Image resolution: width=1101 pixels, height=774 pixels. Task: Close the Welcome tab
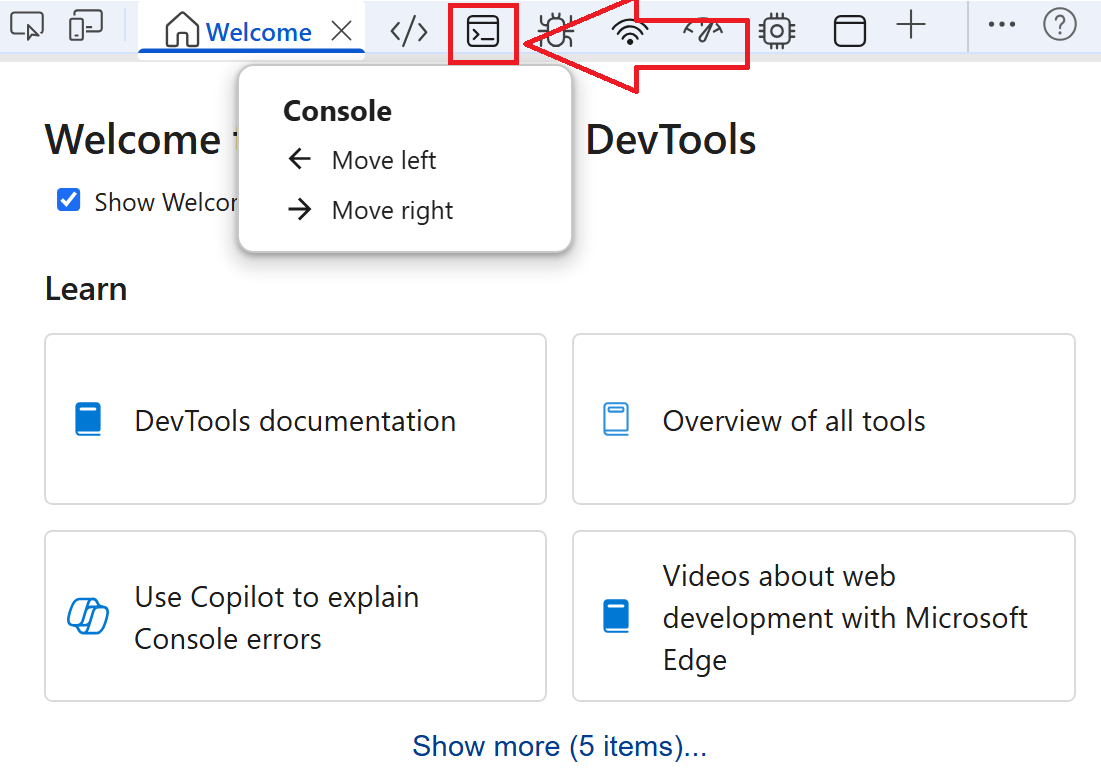[341, 31]
